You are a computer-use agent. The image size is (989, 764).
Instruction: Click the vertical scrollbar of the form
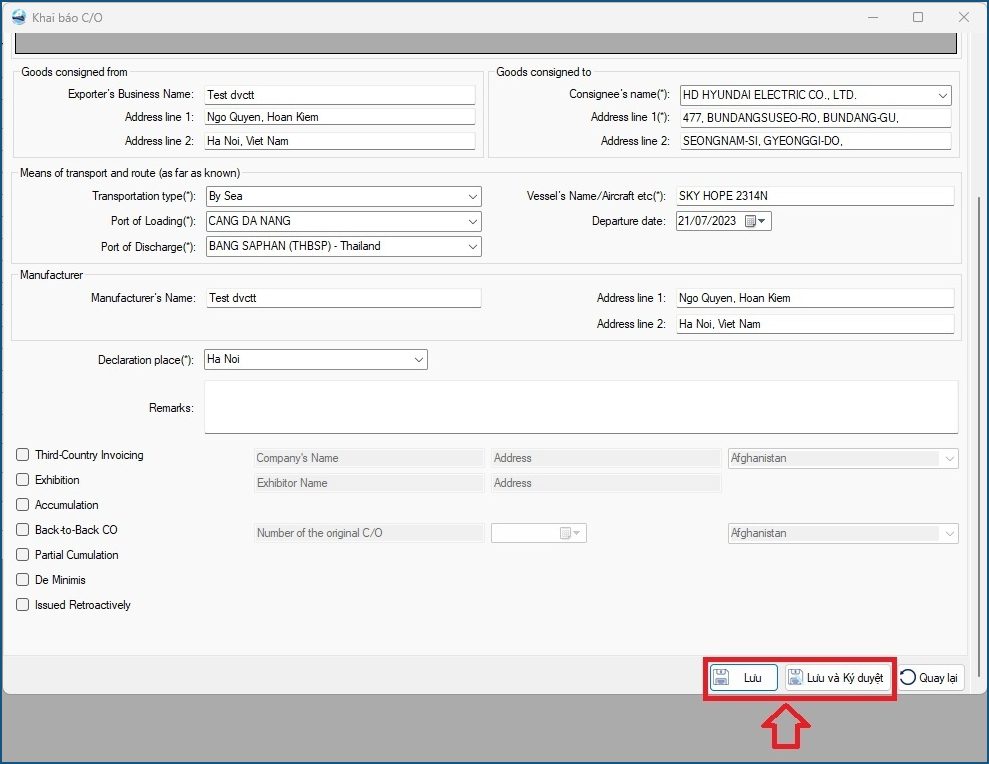[x=978, y=435]
